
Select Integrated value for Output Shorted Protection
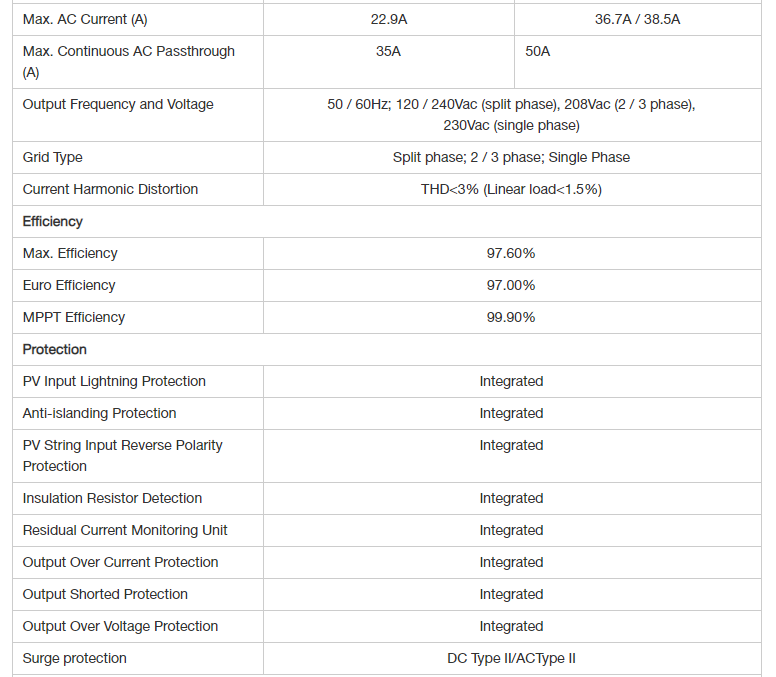[511, 594]
